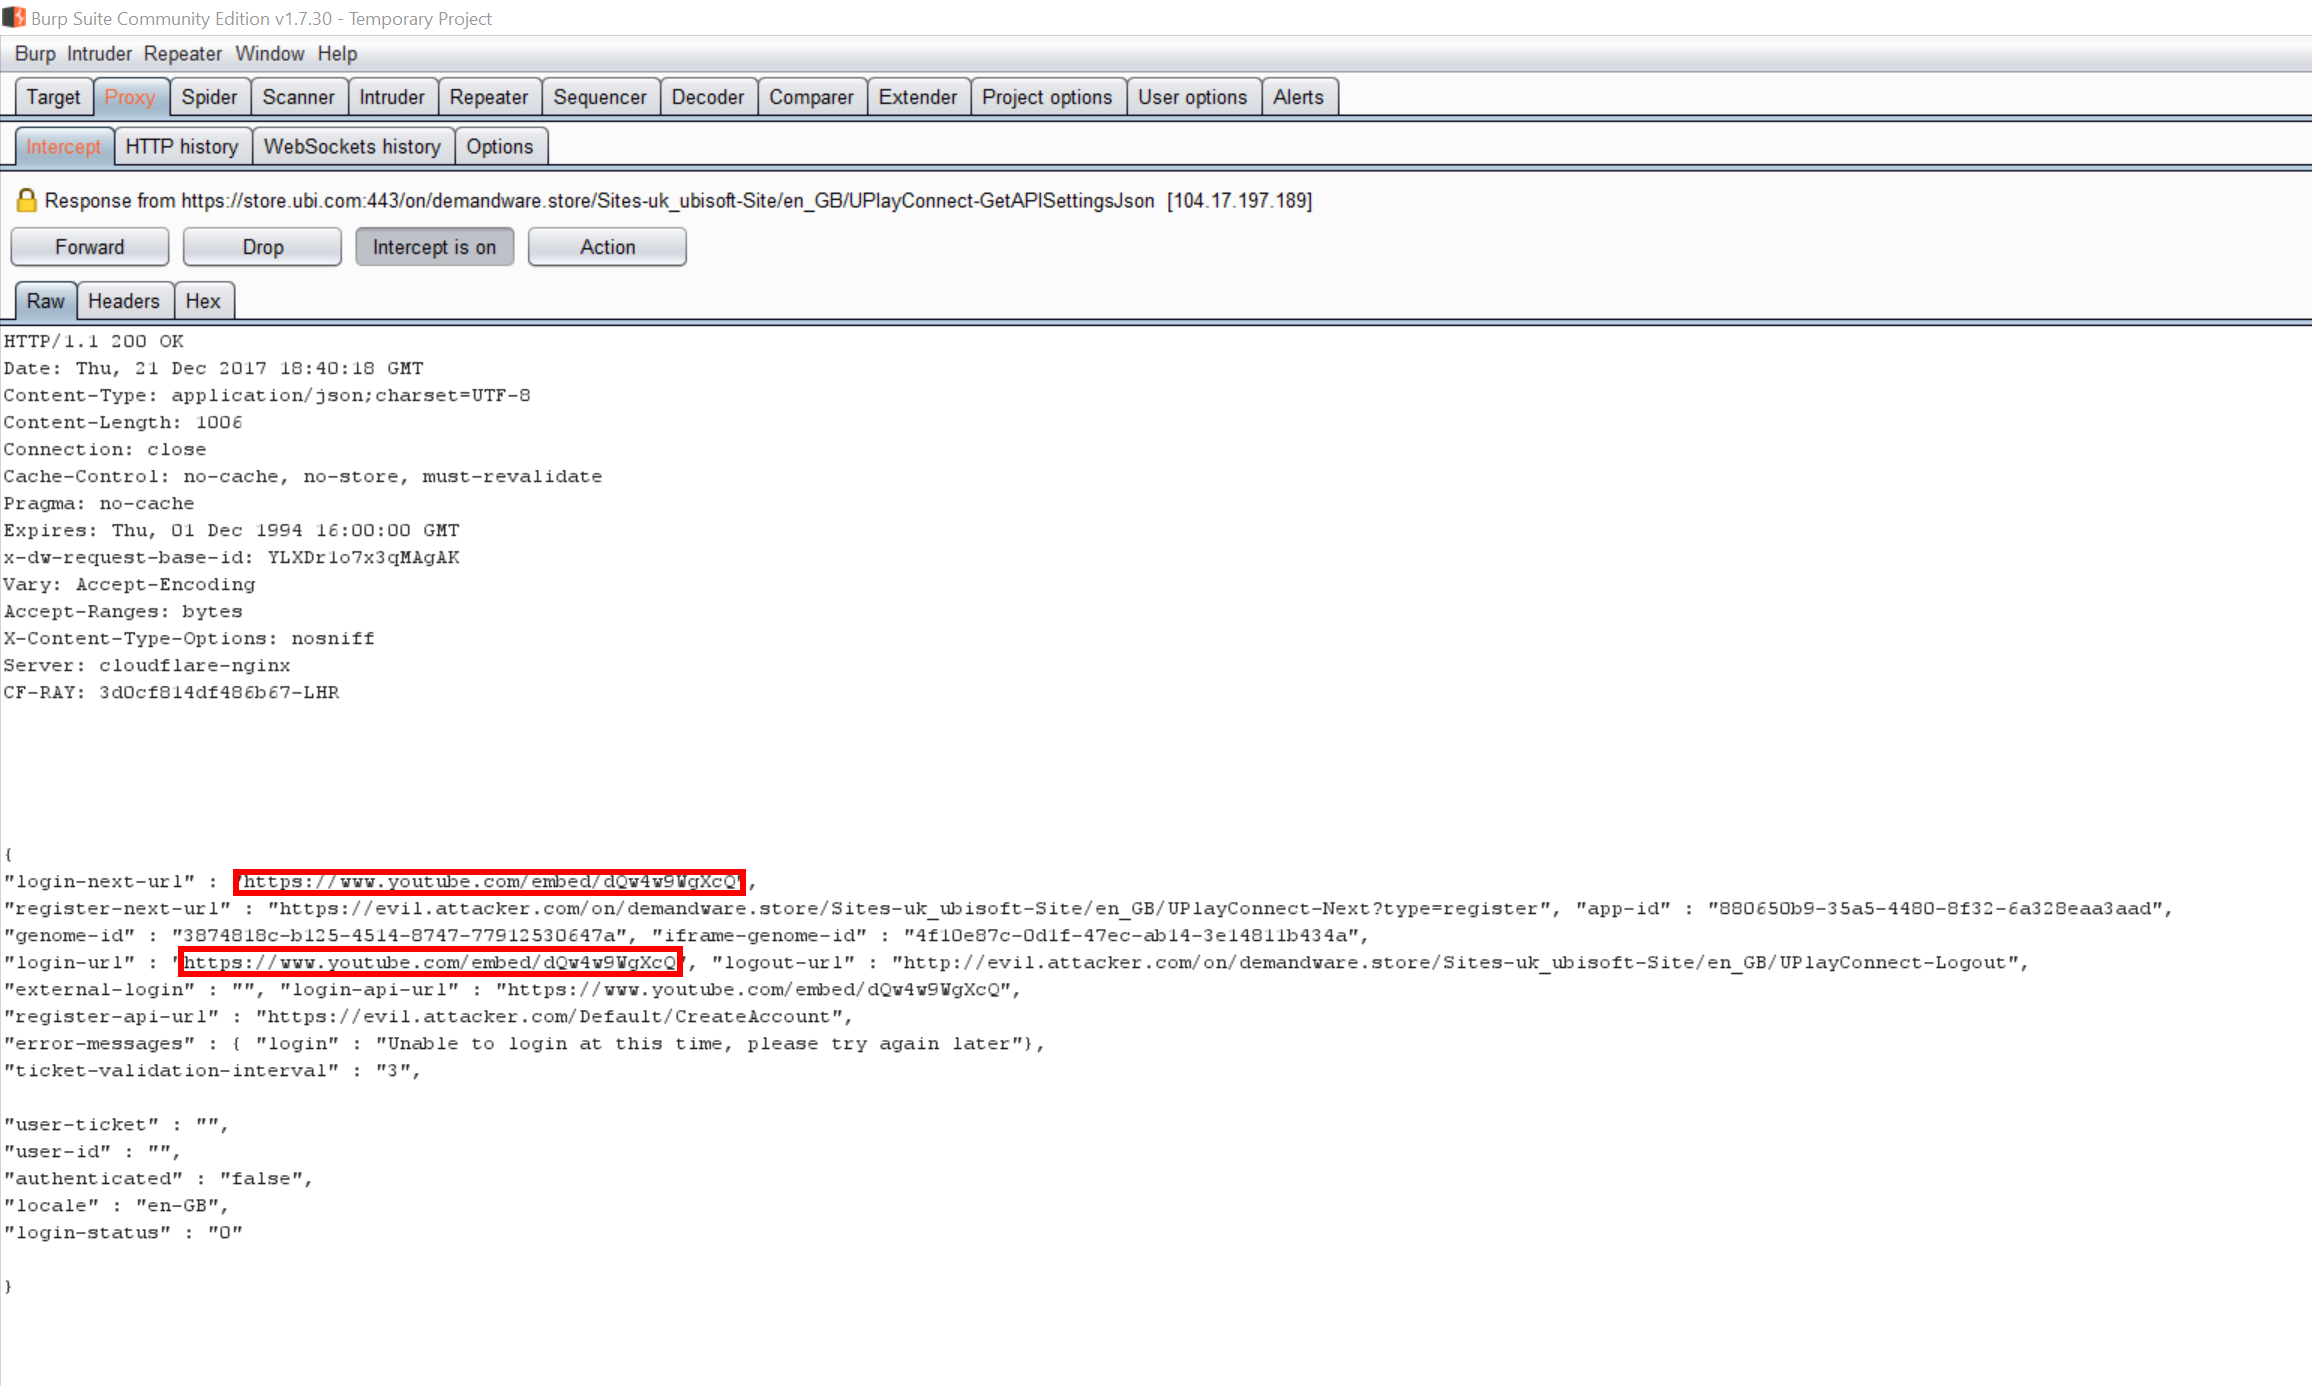Drop the intercepted response

pyautogui.click(x=262, y=247)
